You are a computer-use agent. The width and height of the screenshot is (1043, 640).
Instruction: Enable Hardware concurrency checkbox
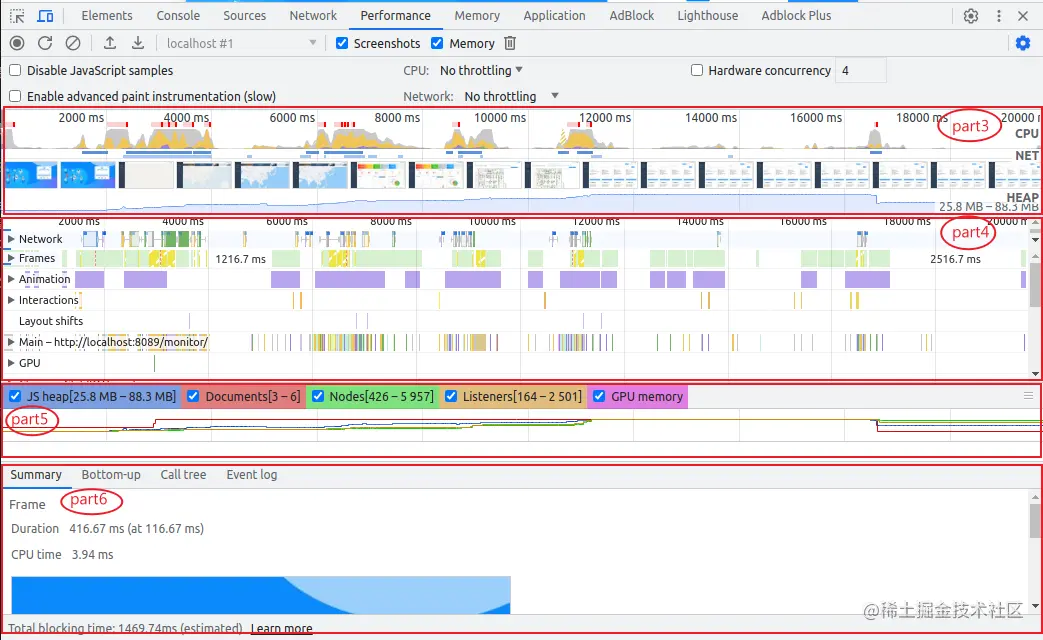tap(697, 71)
